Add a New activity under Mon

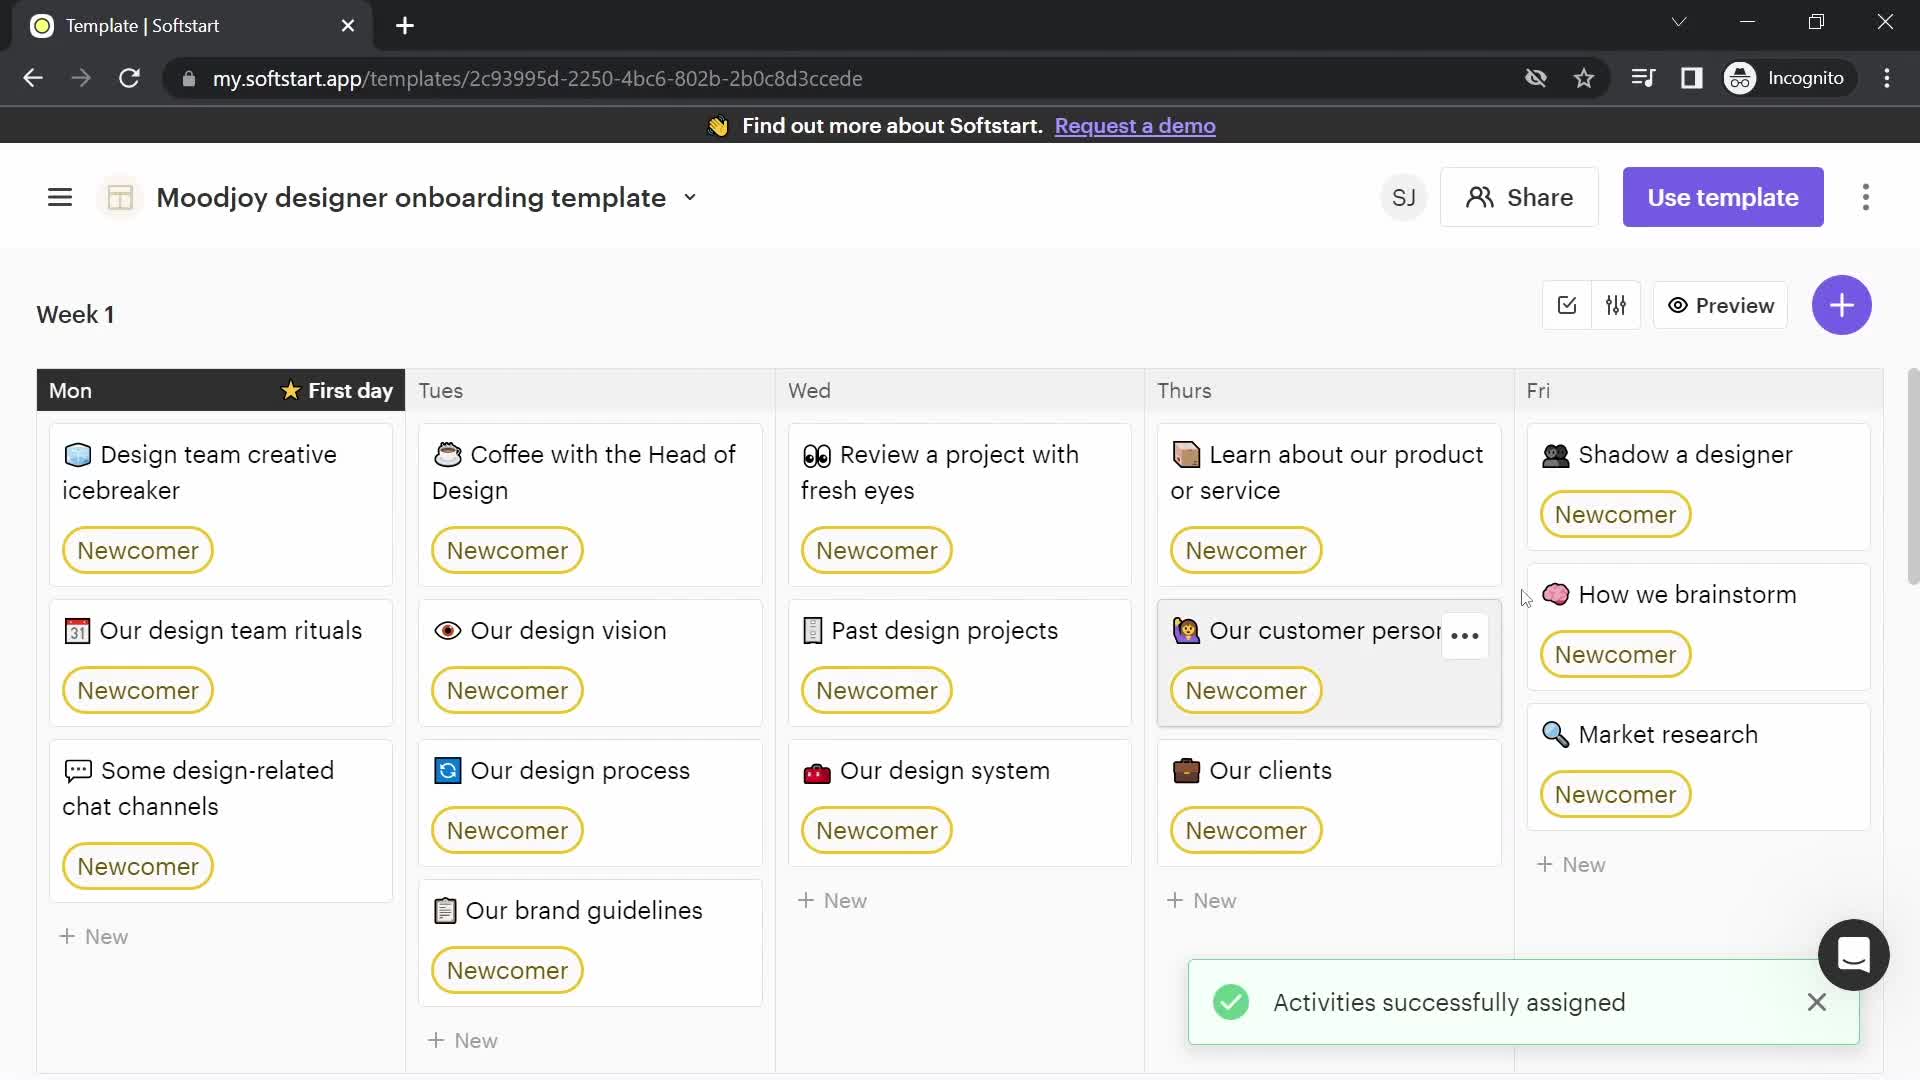[x=93, y=937]
